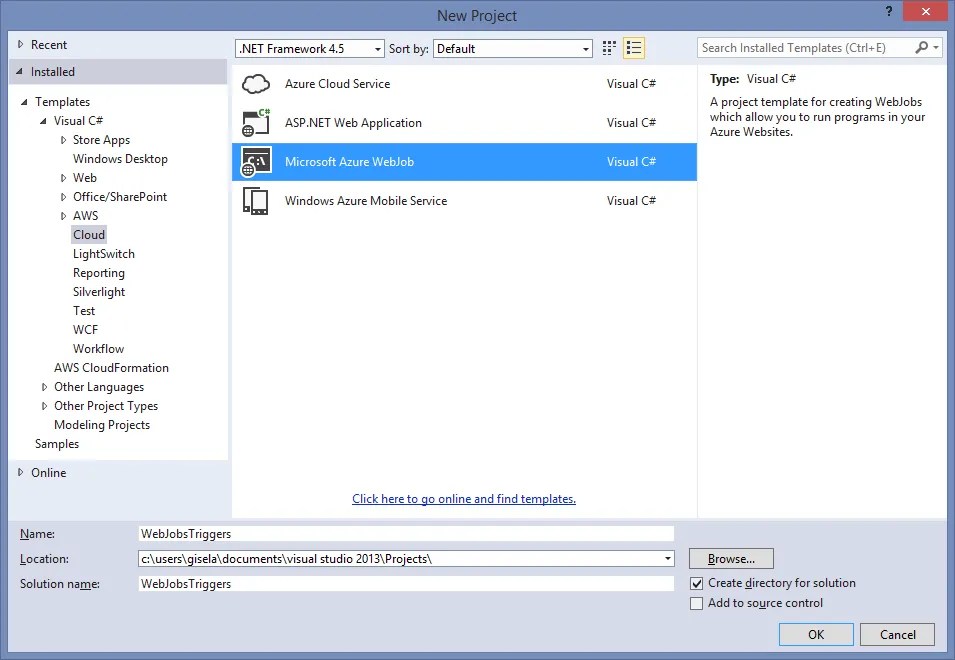This screenshot has height=660, width=955.
Task: Click the Azure Cloud Service cloud icon
Action: pos(256,84)
